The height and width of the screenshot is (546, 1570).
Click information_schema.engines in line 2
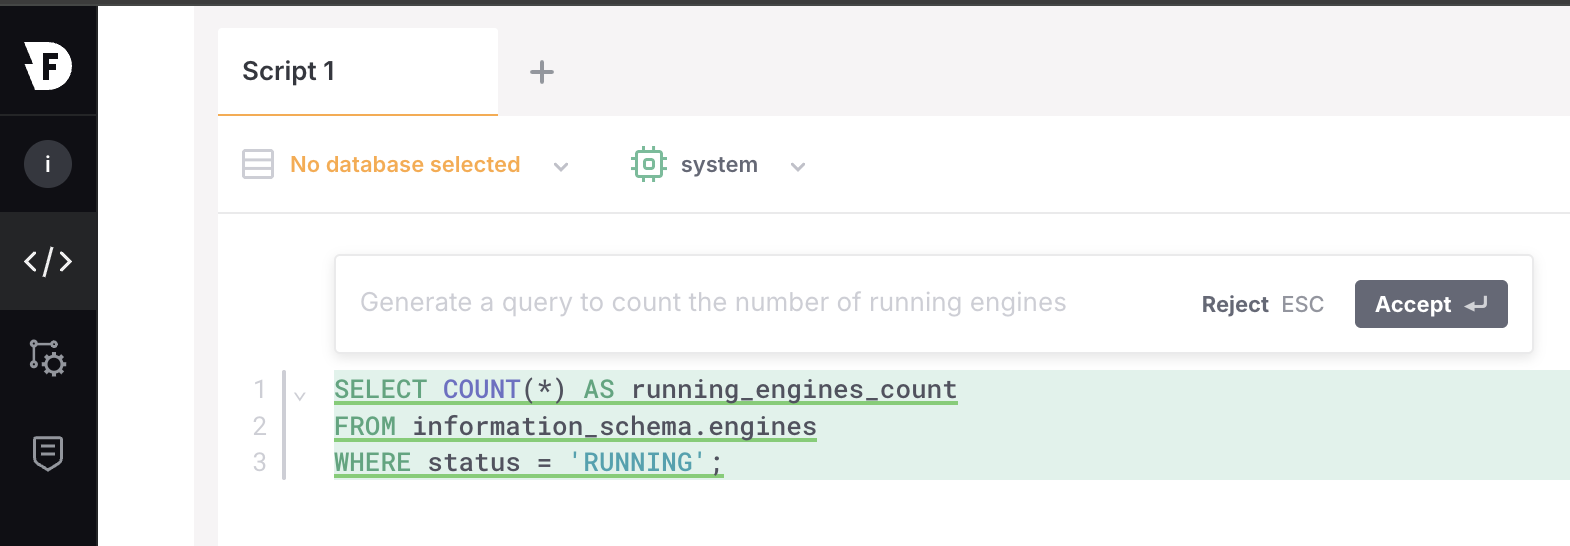pos(614,426)
